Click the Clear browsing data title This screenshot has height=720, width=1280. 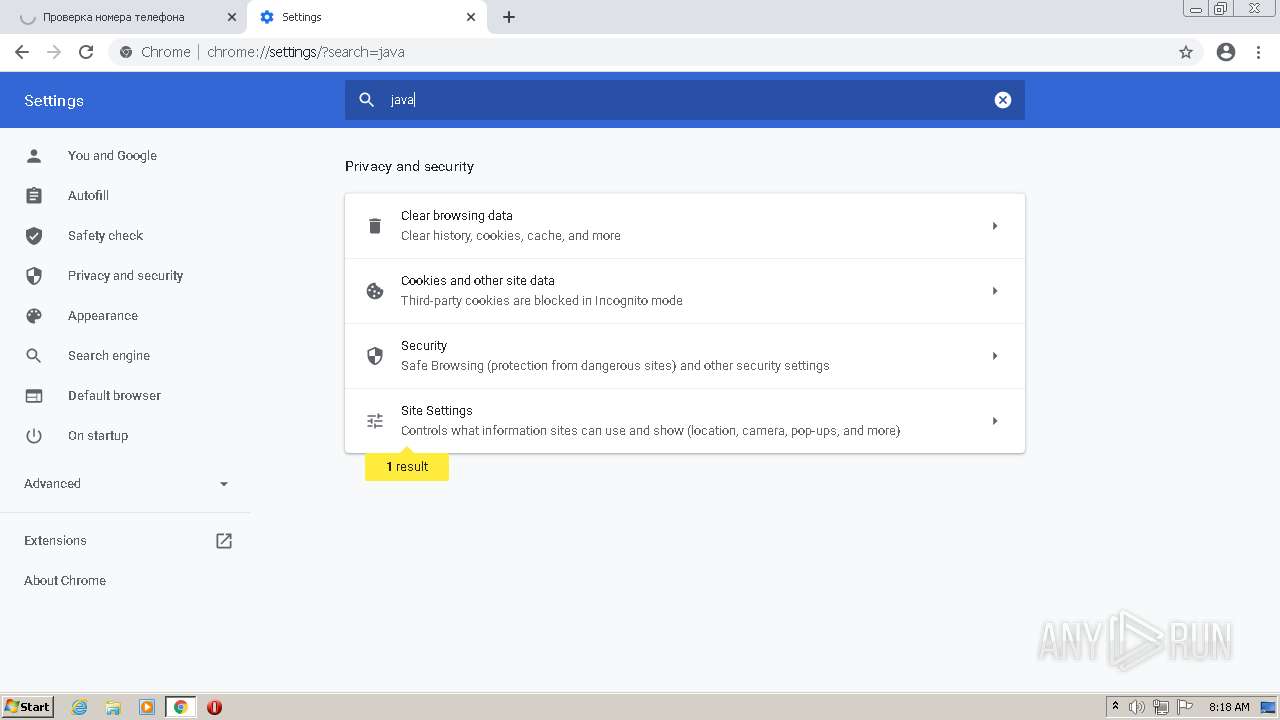457,216
